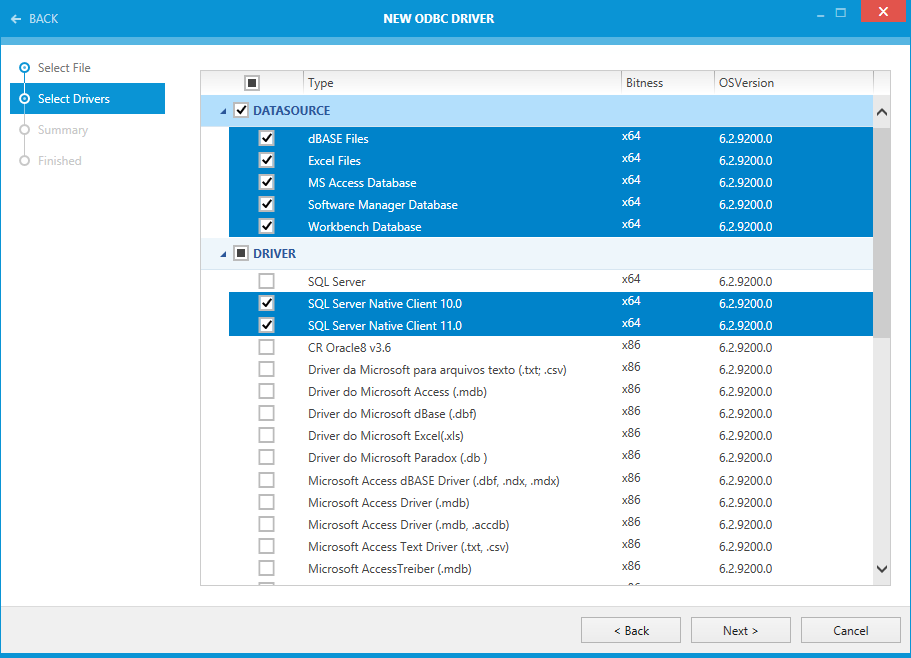Collapse the DRIVER group
The image size is (911, 658).
222,253
